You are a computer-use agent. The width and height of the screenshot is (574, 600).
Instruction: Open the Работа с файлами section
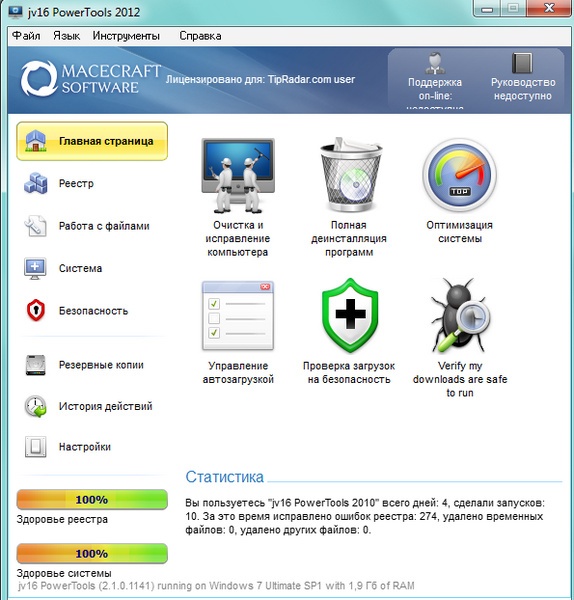tap(104, 226)
